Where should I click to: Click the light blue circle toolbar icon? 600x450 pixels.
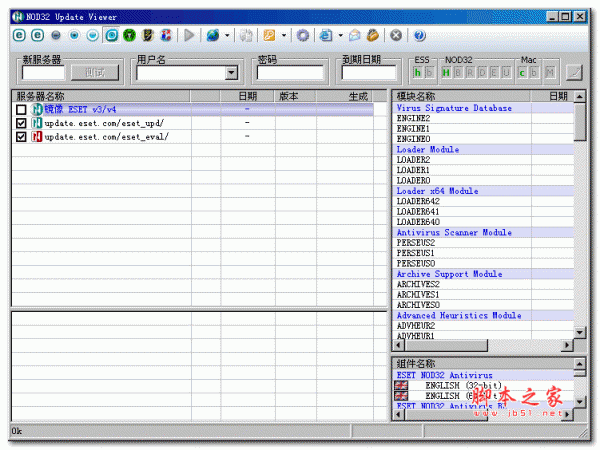93,36
